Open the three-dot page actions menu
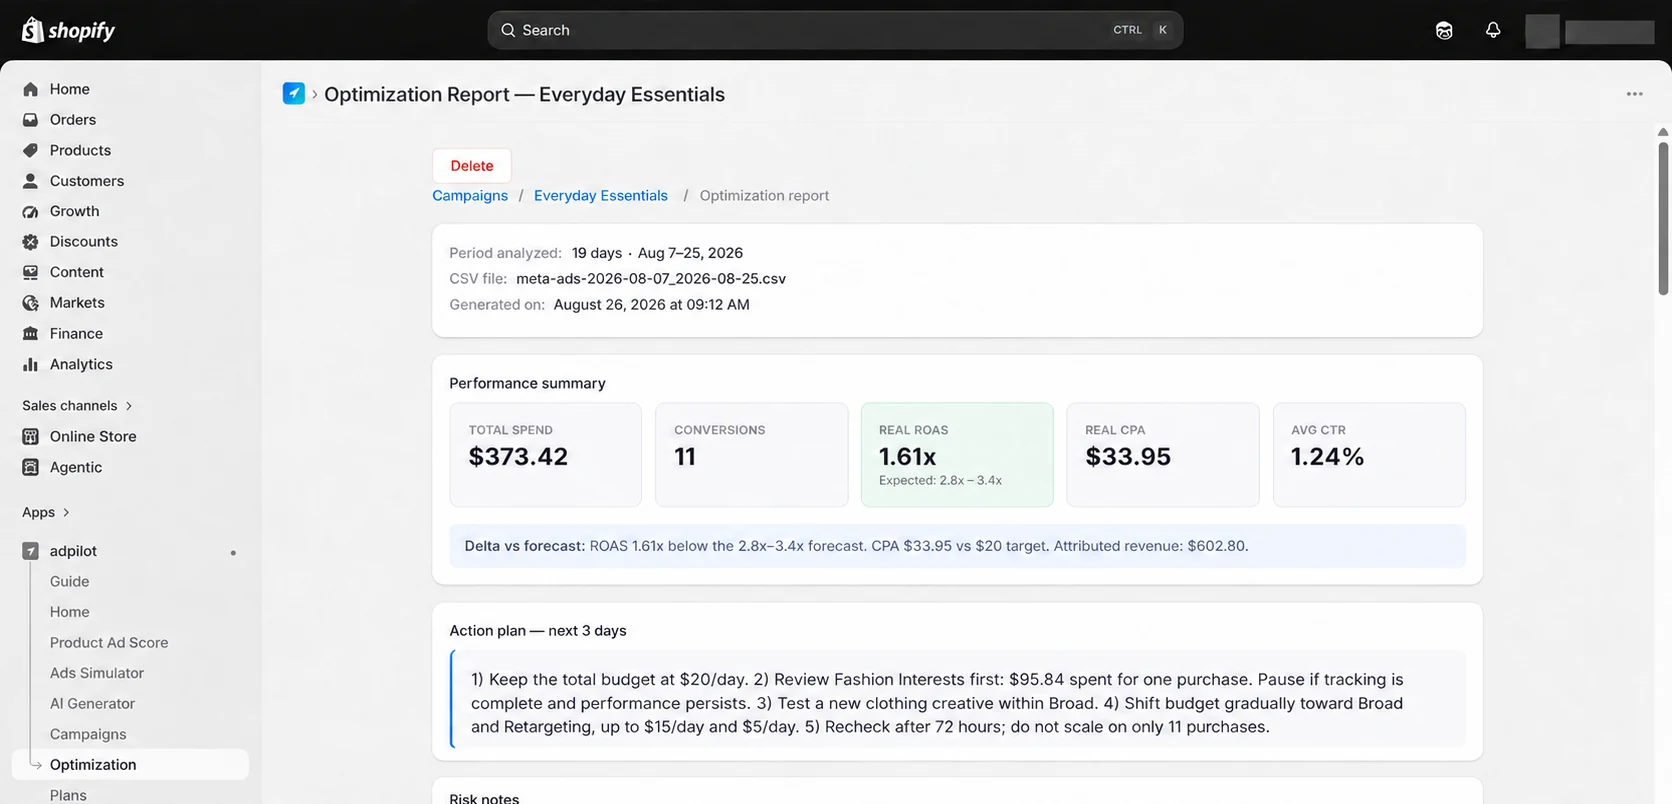The image size is (1672, 804). pyautogui.click(x=1635, y=94)
